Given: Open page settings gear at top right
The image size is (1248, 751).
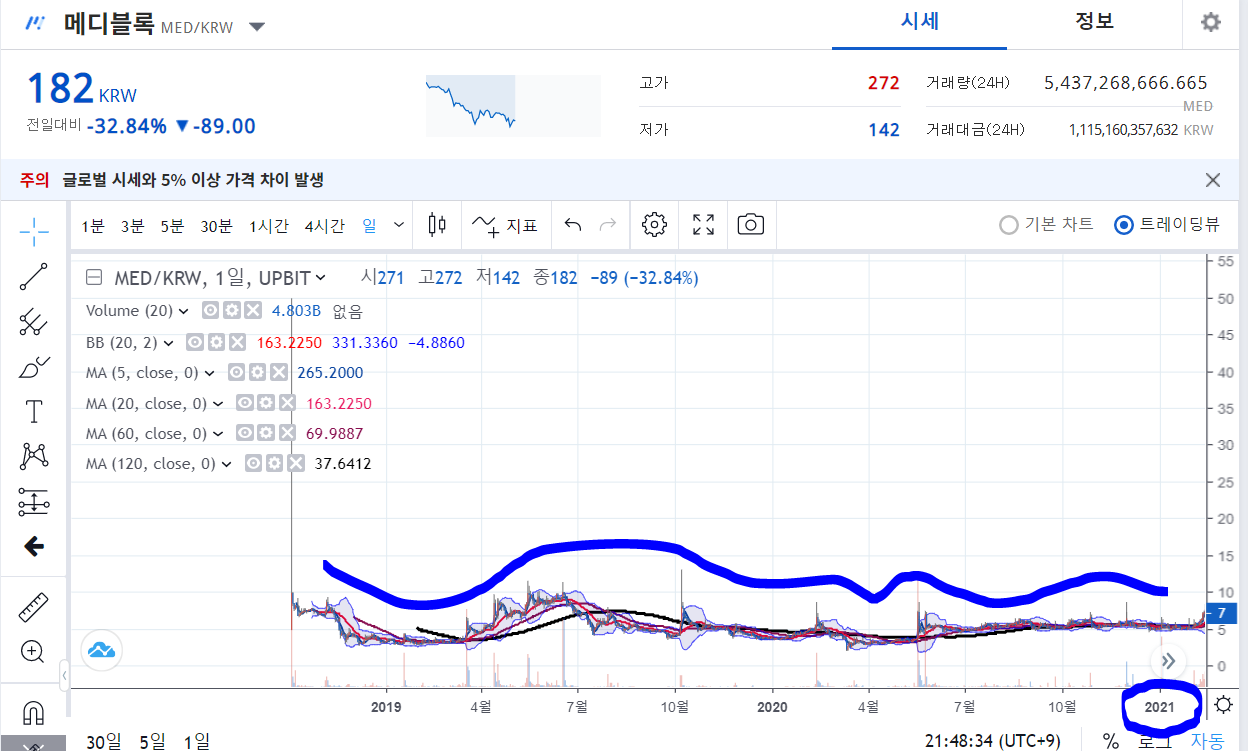Looking at the screenshot, I should pyautogui.click(x=1211, y=23).
